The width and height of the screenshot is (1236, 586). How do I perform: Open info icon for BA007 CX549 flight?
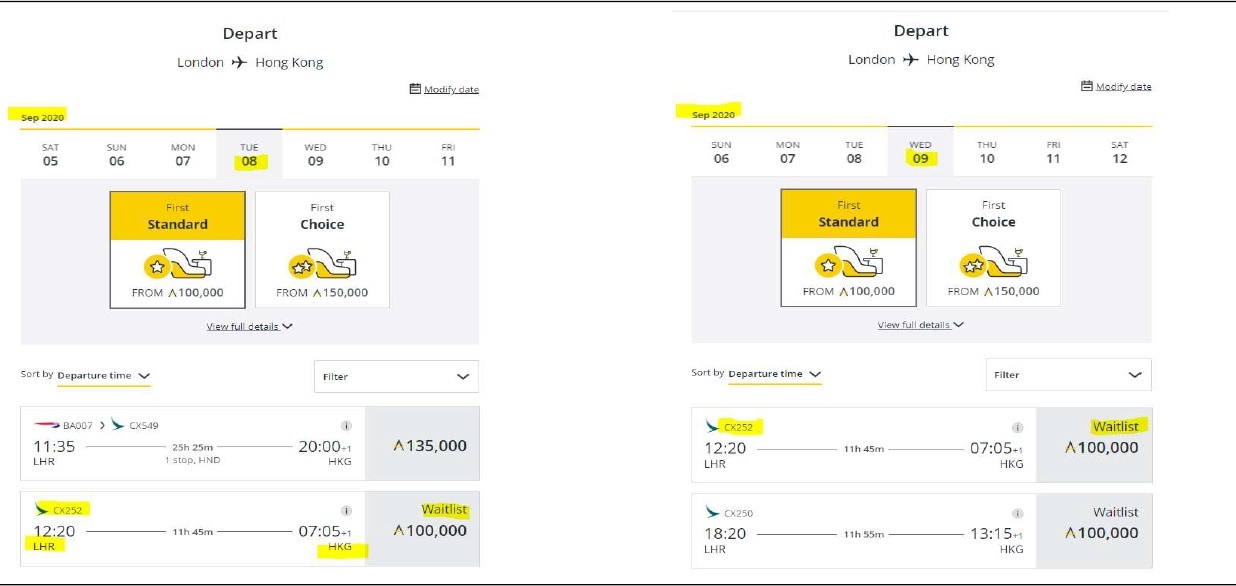(x=346, y=425)
